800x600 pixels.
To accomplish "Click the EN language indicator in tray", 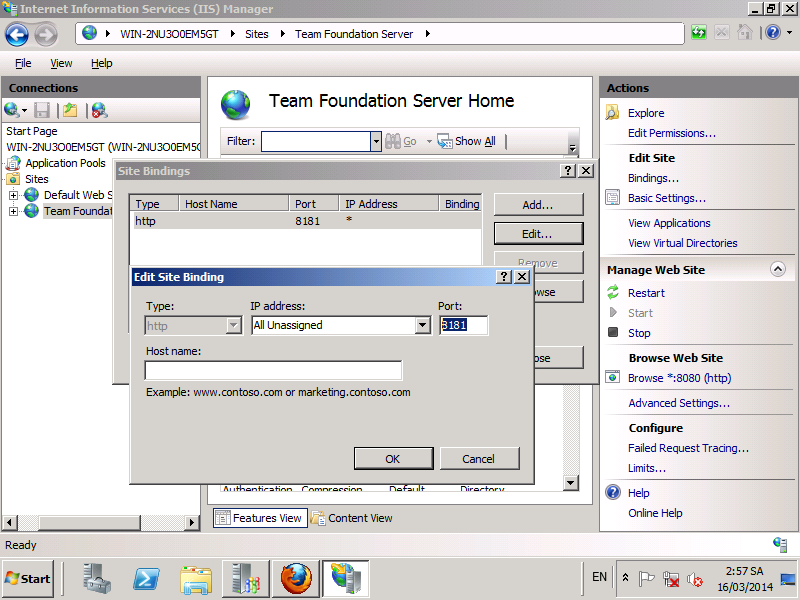I will click(599, 577).
